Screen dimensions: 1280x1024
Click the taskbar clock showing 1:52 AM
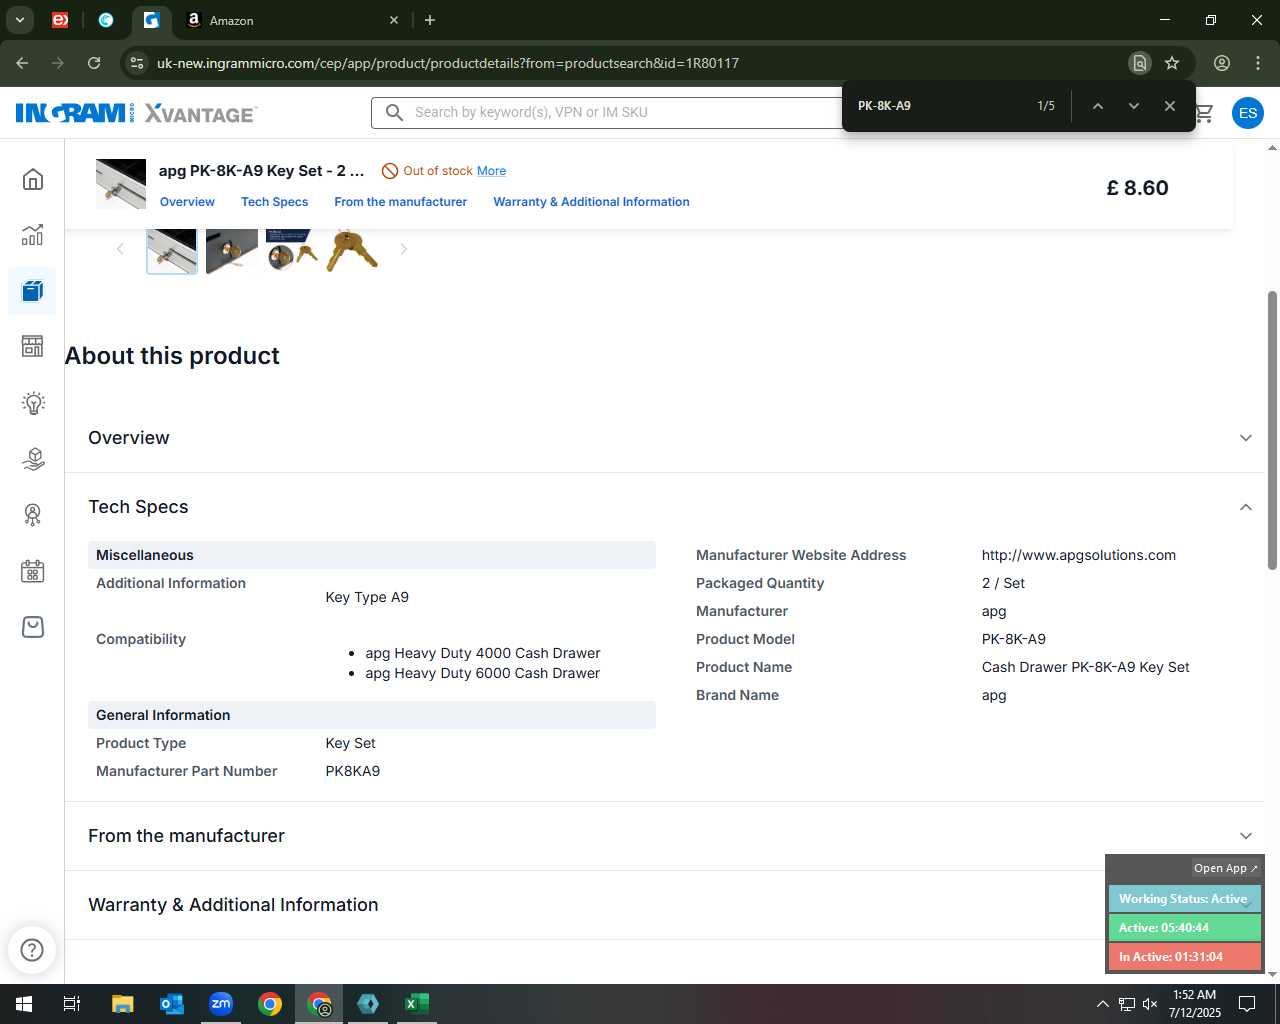[1195, 1004]
